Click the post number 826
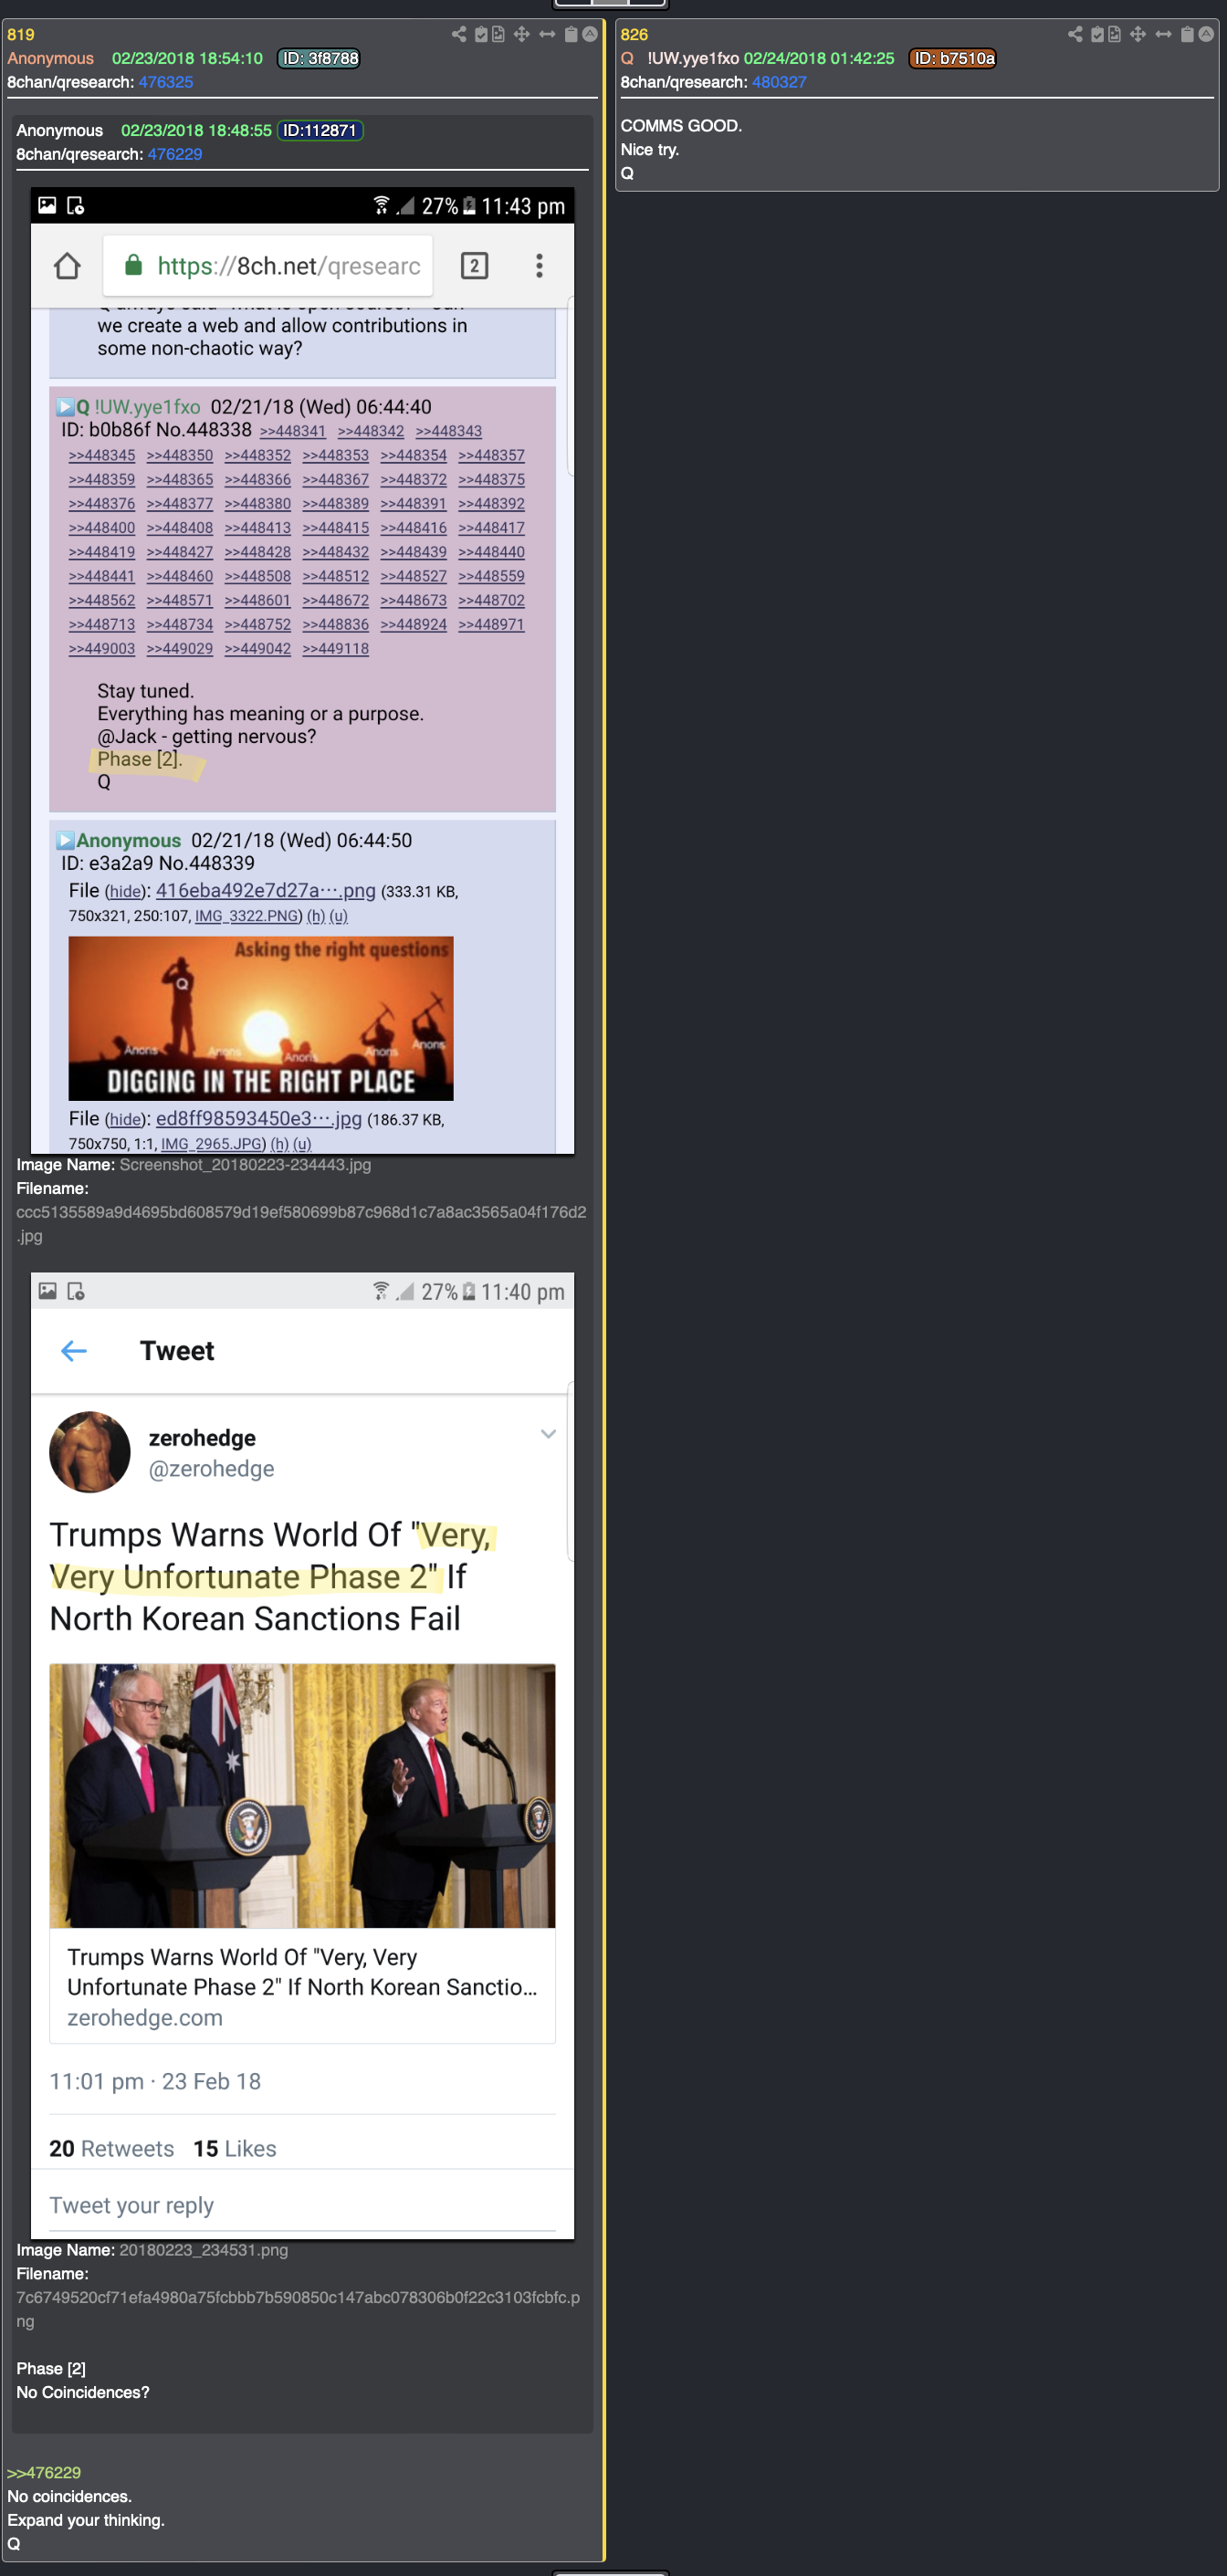 tap(634, 34)
